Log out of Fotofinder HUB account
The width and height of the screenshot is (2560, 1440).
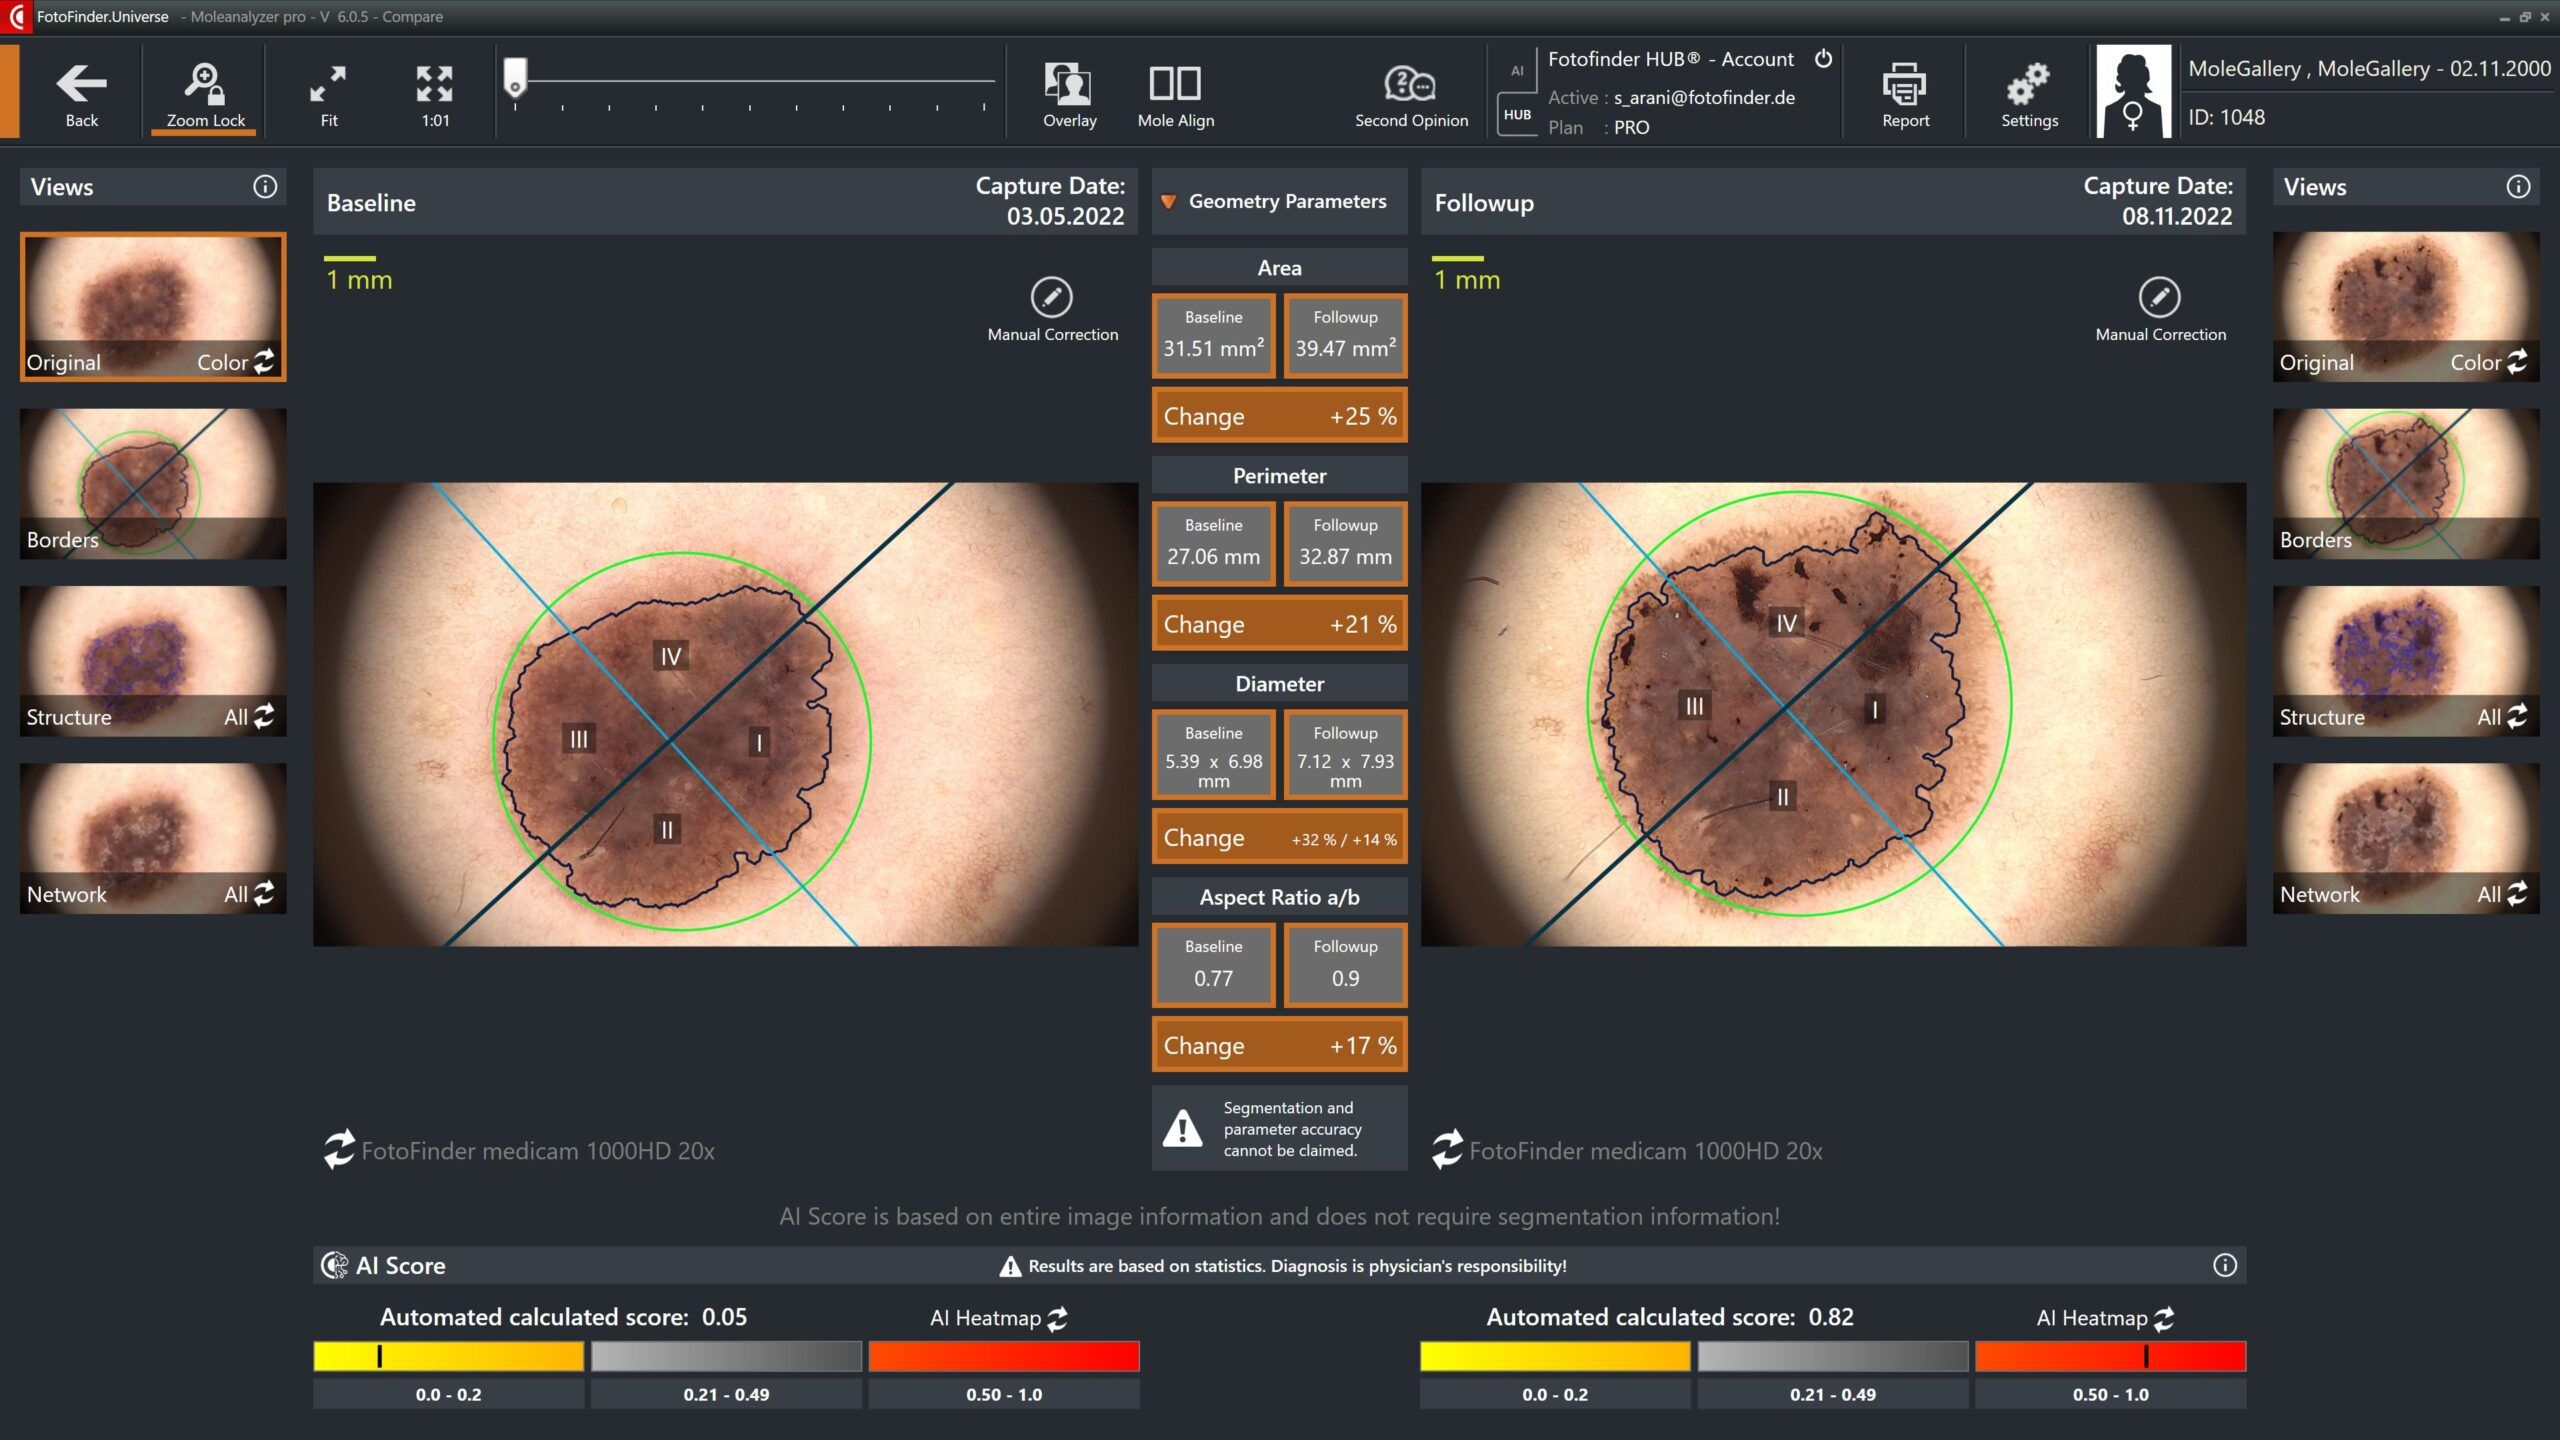click(x=1824, y=58)
